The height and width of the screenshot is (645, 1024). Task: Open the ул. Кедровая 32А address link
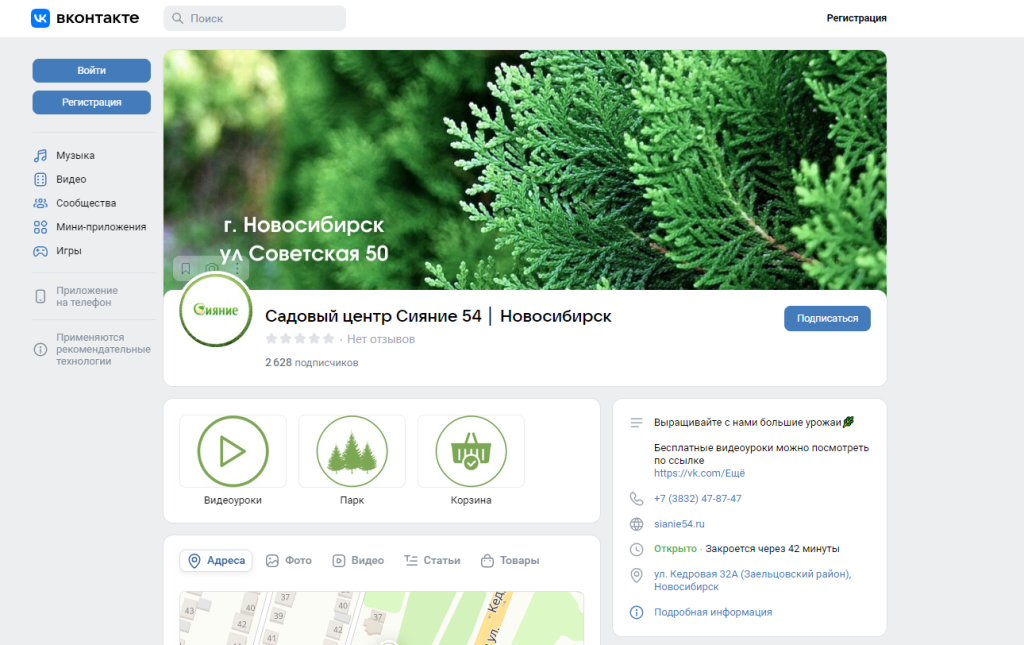click(752, 580)
